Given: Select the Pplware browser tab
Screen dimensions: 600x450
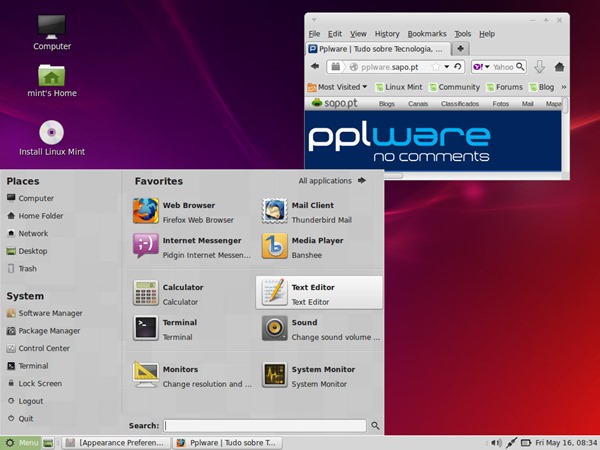Looking at the screenshot, I should tap(378, 49).
